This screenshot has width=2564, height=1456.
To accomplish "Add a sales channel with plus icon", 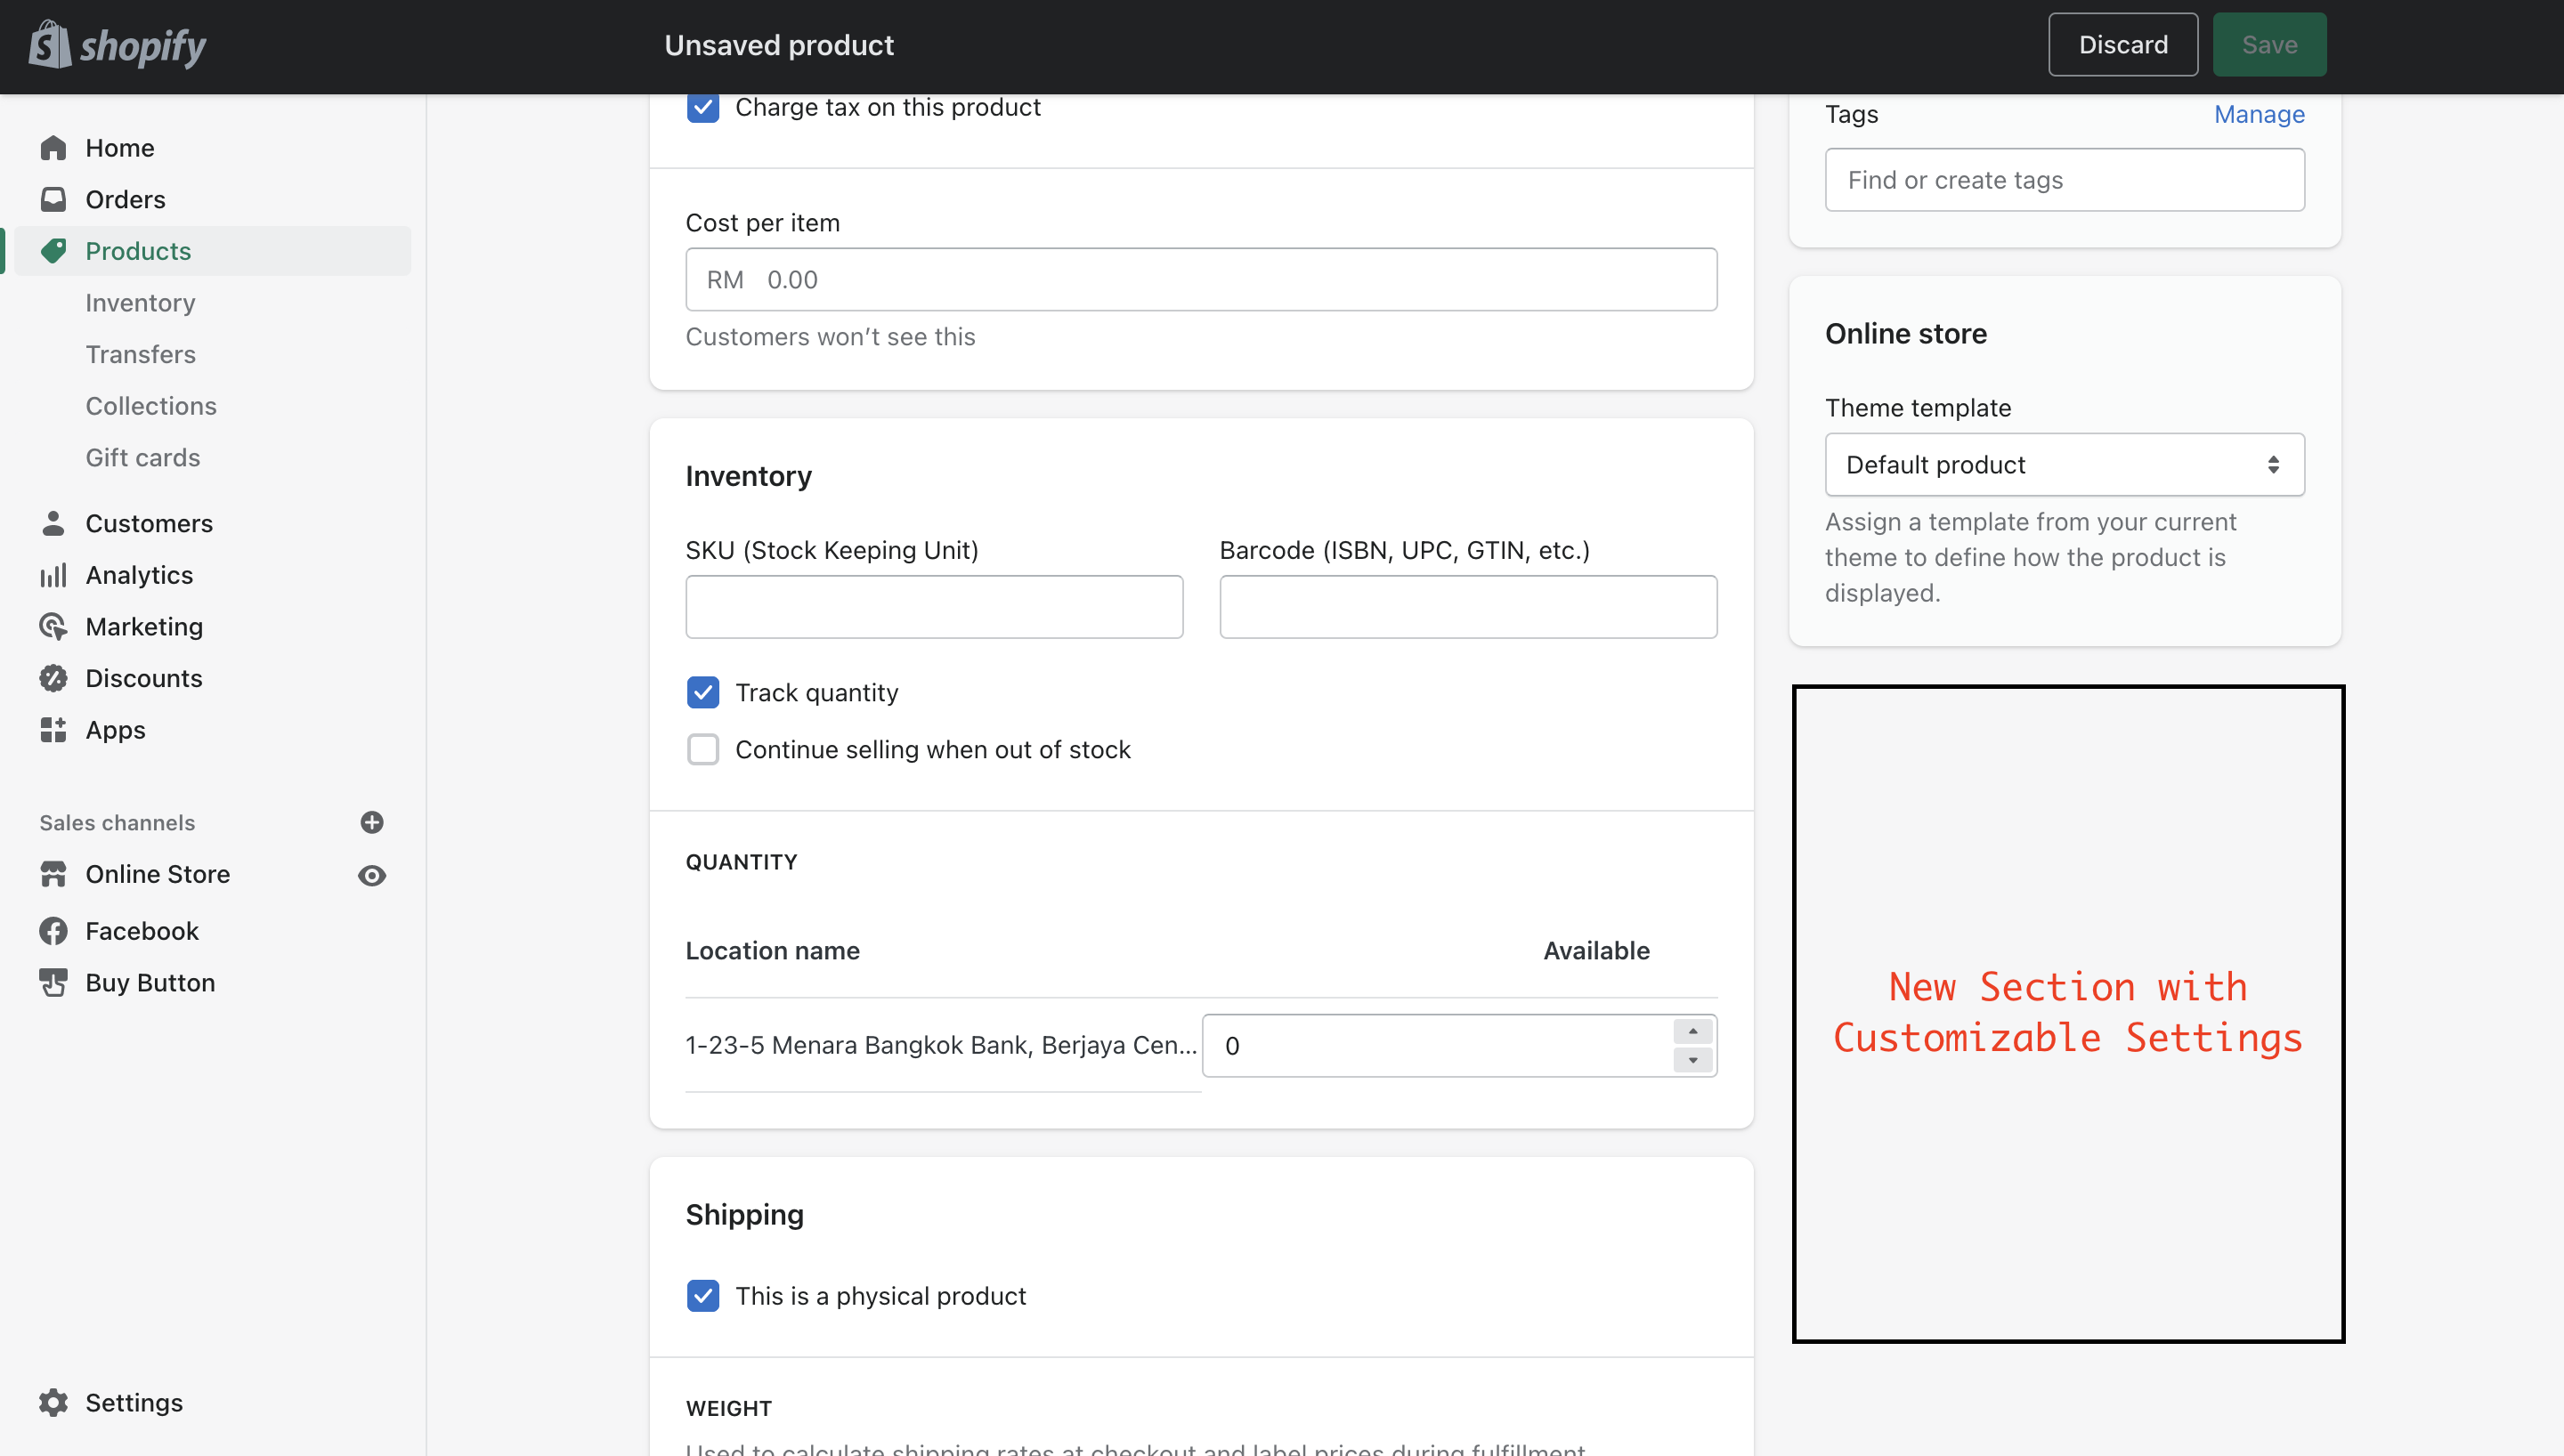I will tap(372, 822).
